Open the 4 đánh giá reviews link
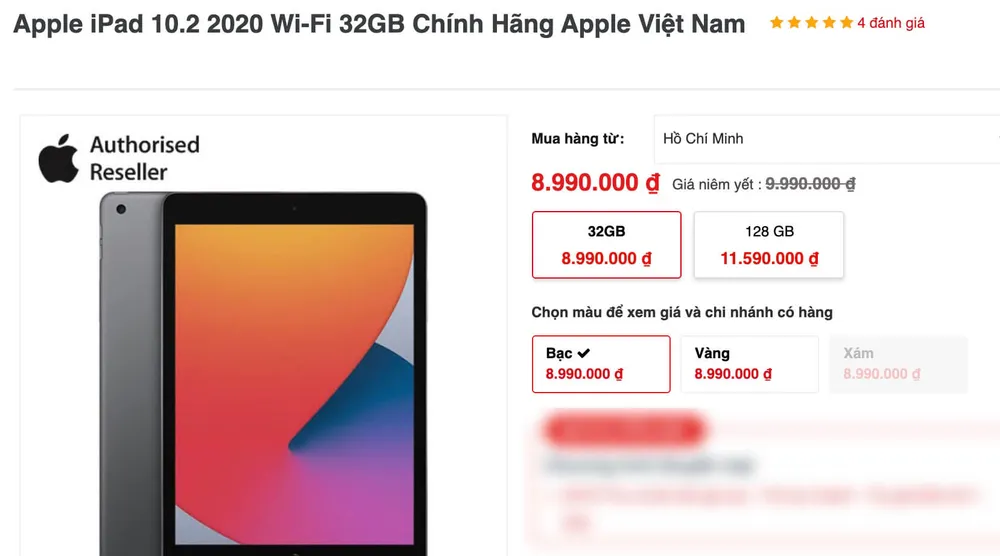 (x=891, y=23)
